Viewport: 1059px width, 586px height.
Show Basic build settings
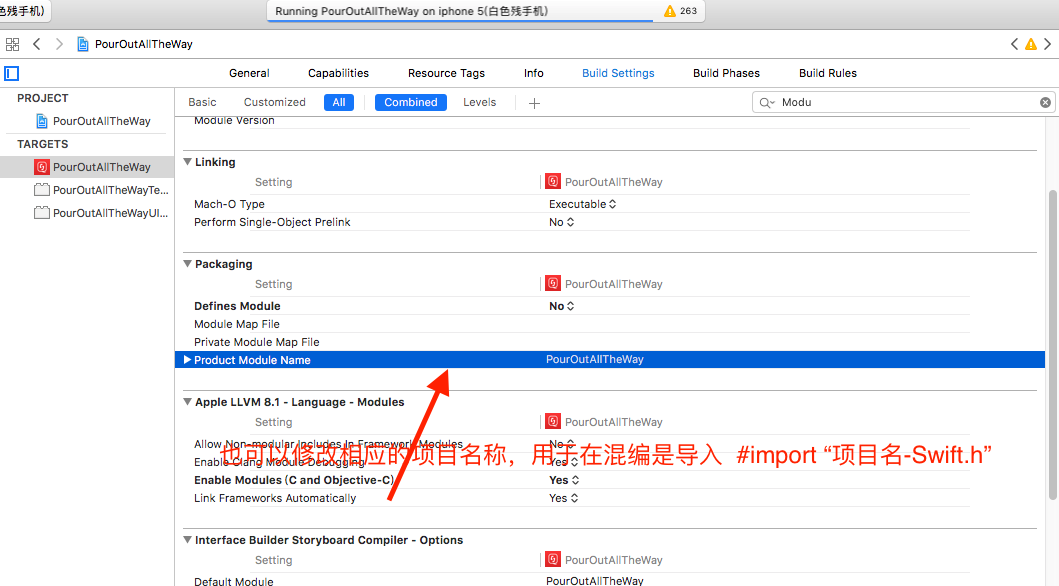point(203,103)
